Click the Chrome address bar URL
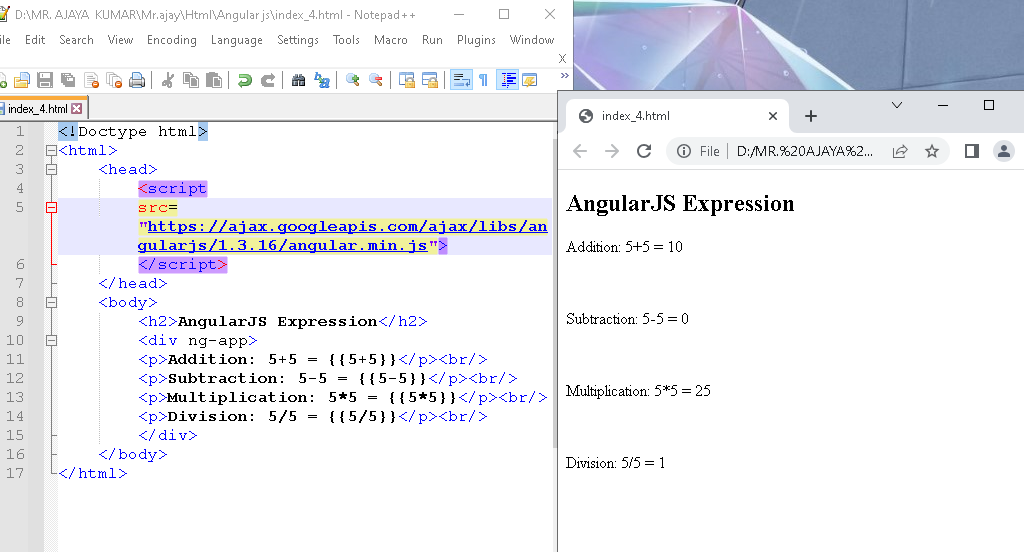The height and width of the screenshot is (552, 1024). [804, 151]
